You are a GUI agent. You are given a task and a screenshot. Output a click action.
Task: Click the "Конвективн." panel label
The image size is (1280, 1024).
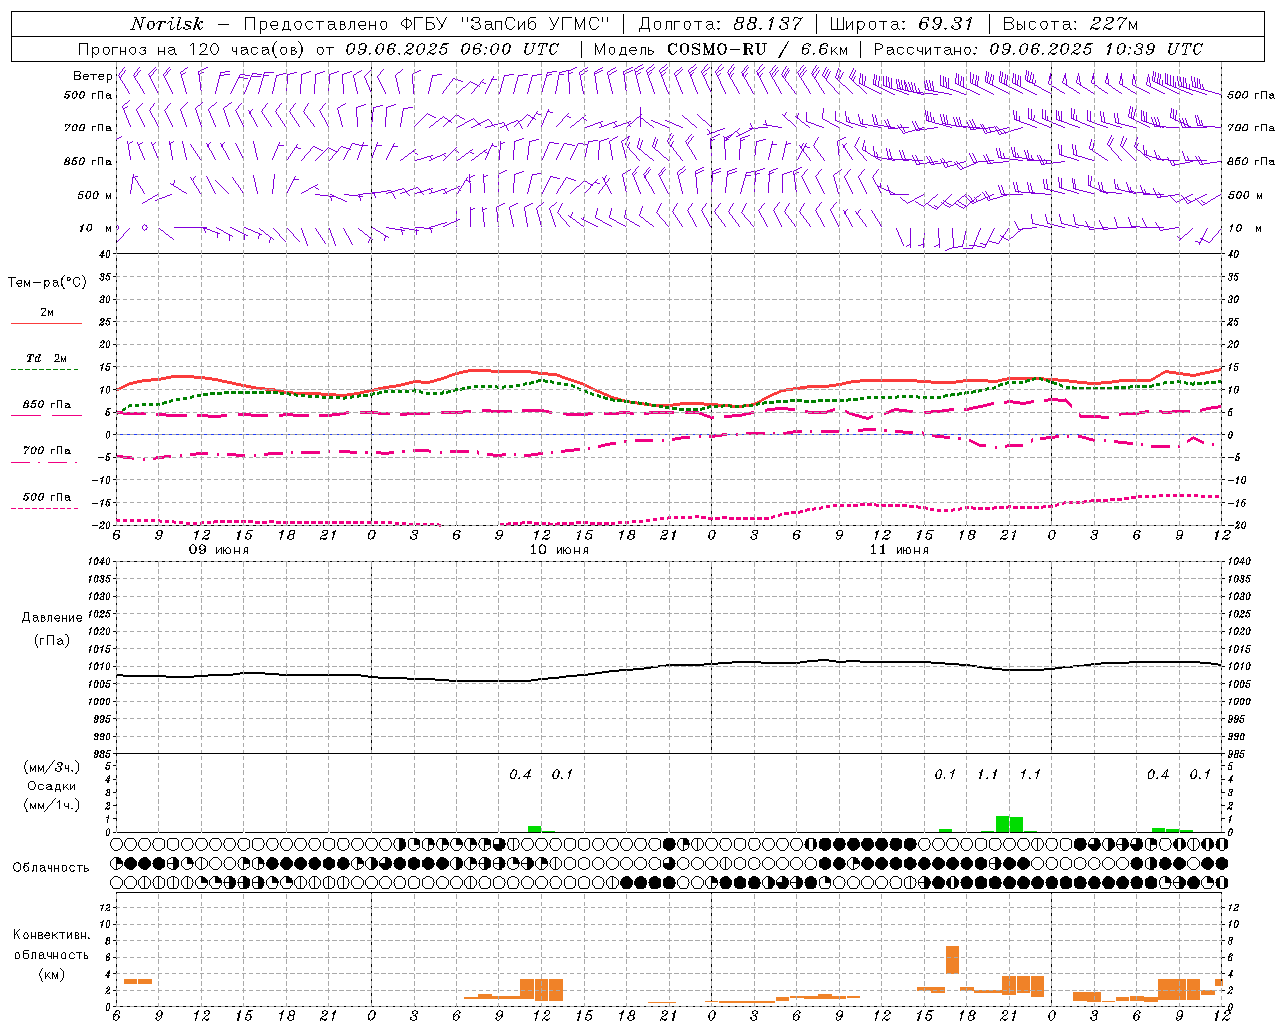point(51,935)
